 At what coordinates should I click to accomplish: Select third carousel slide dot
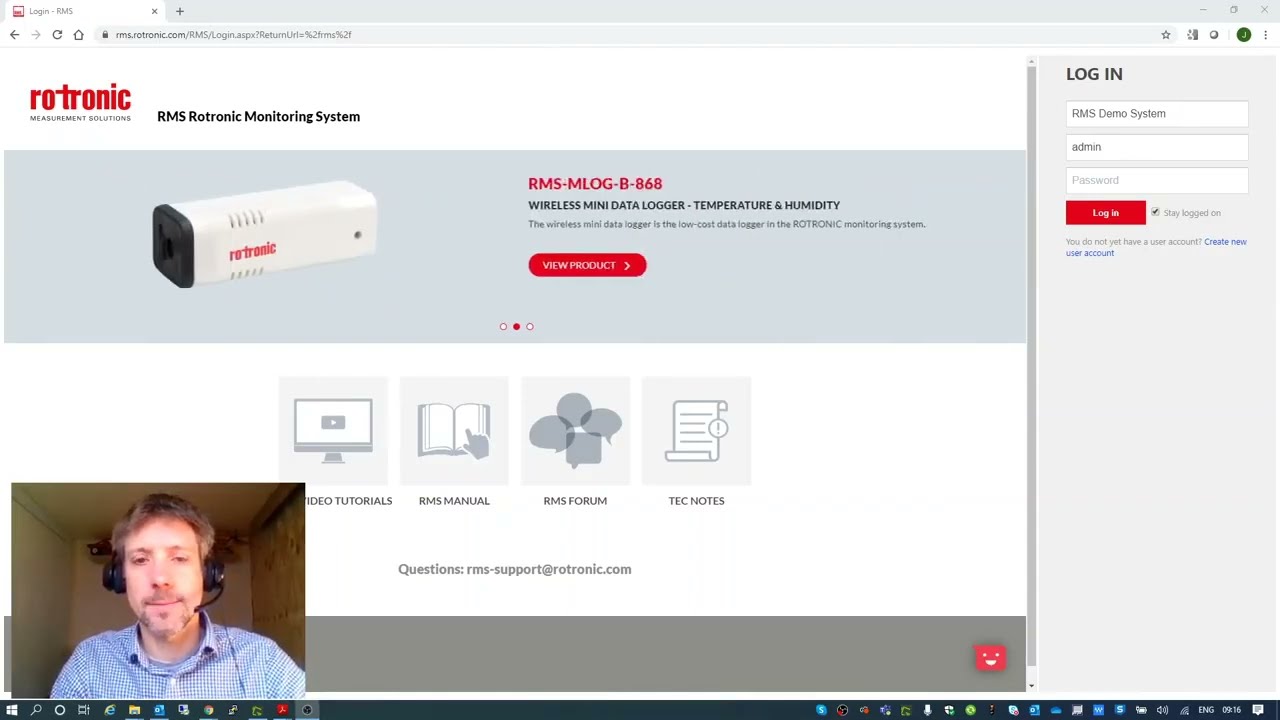[x=530, y=326]
